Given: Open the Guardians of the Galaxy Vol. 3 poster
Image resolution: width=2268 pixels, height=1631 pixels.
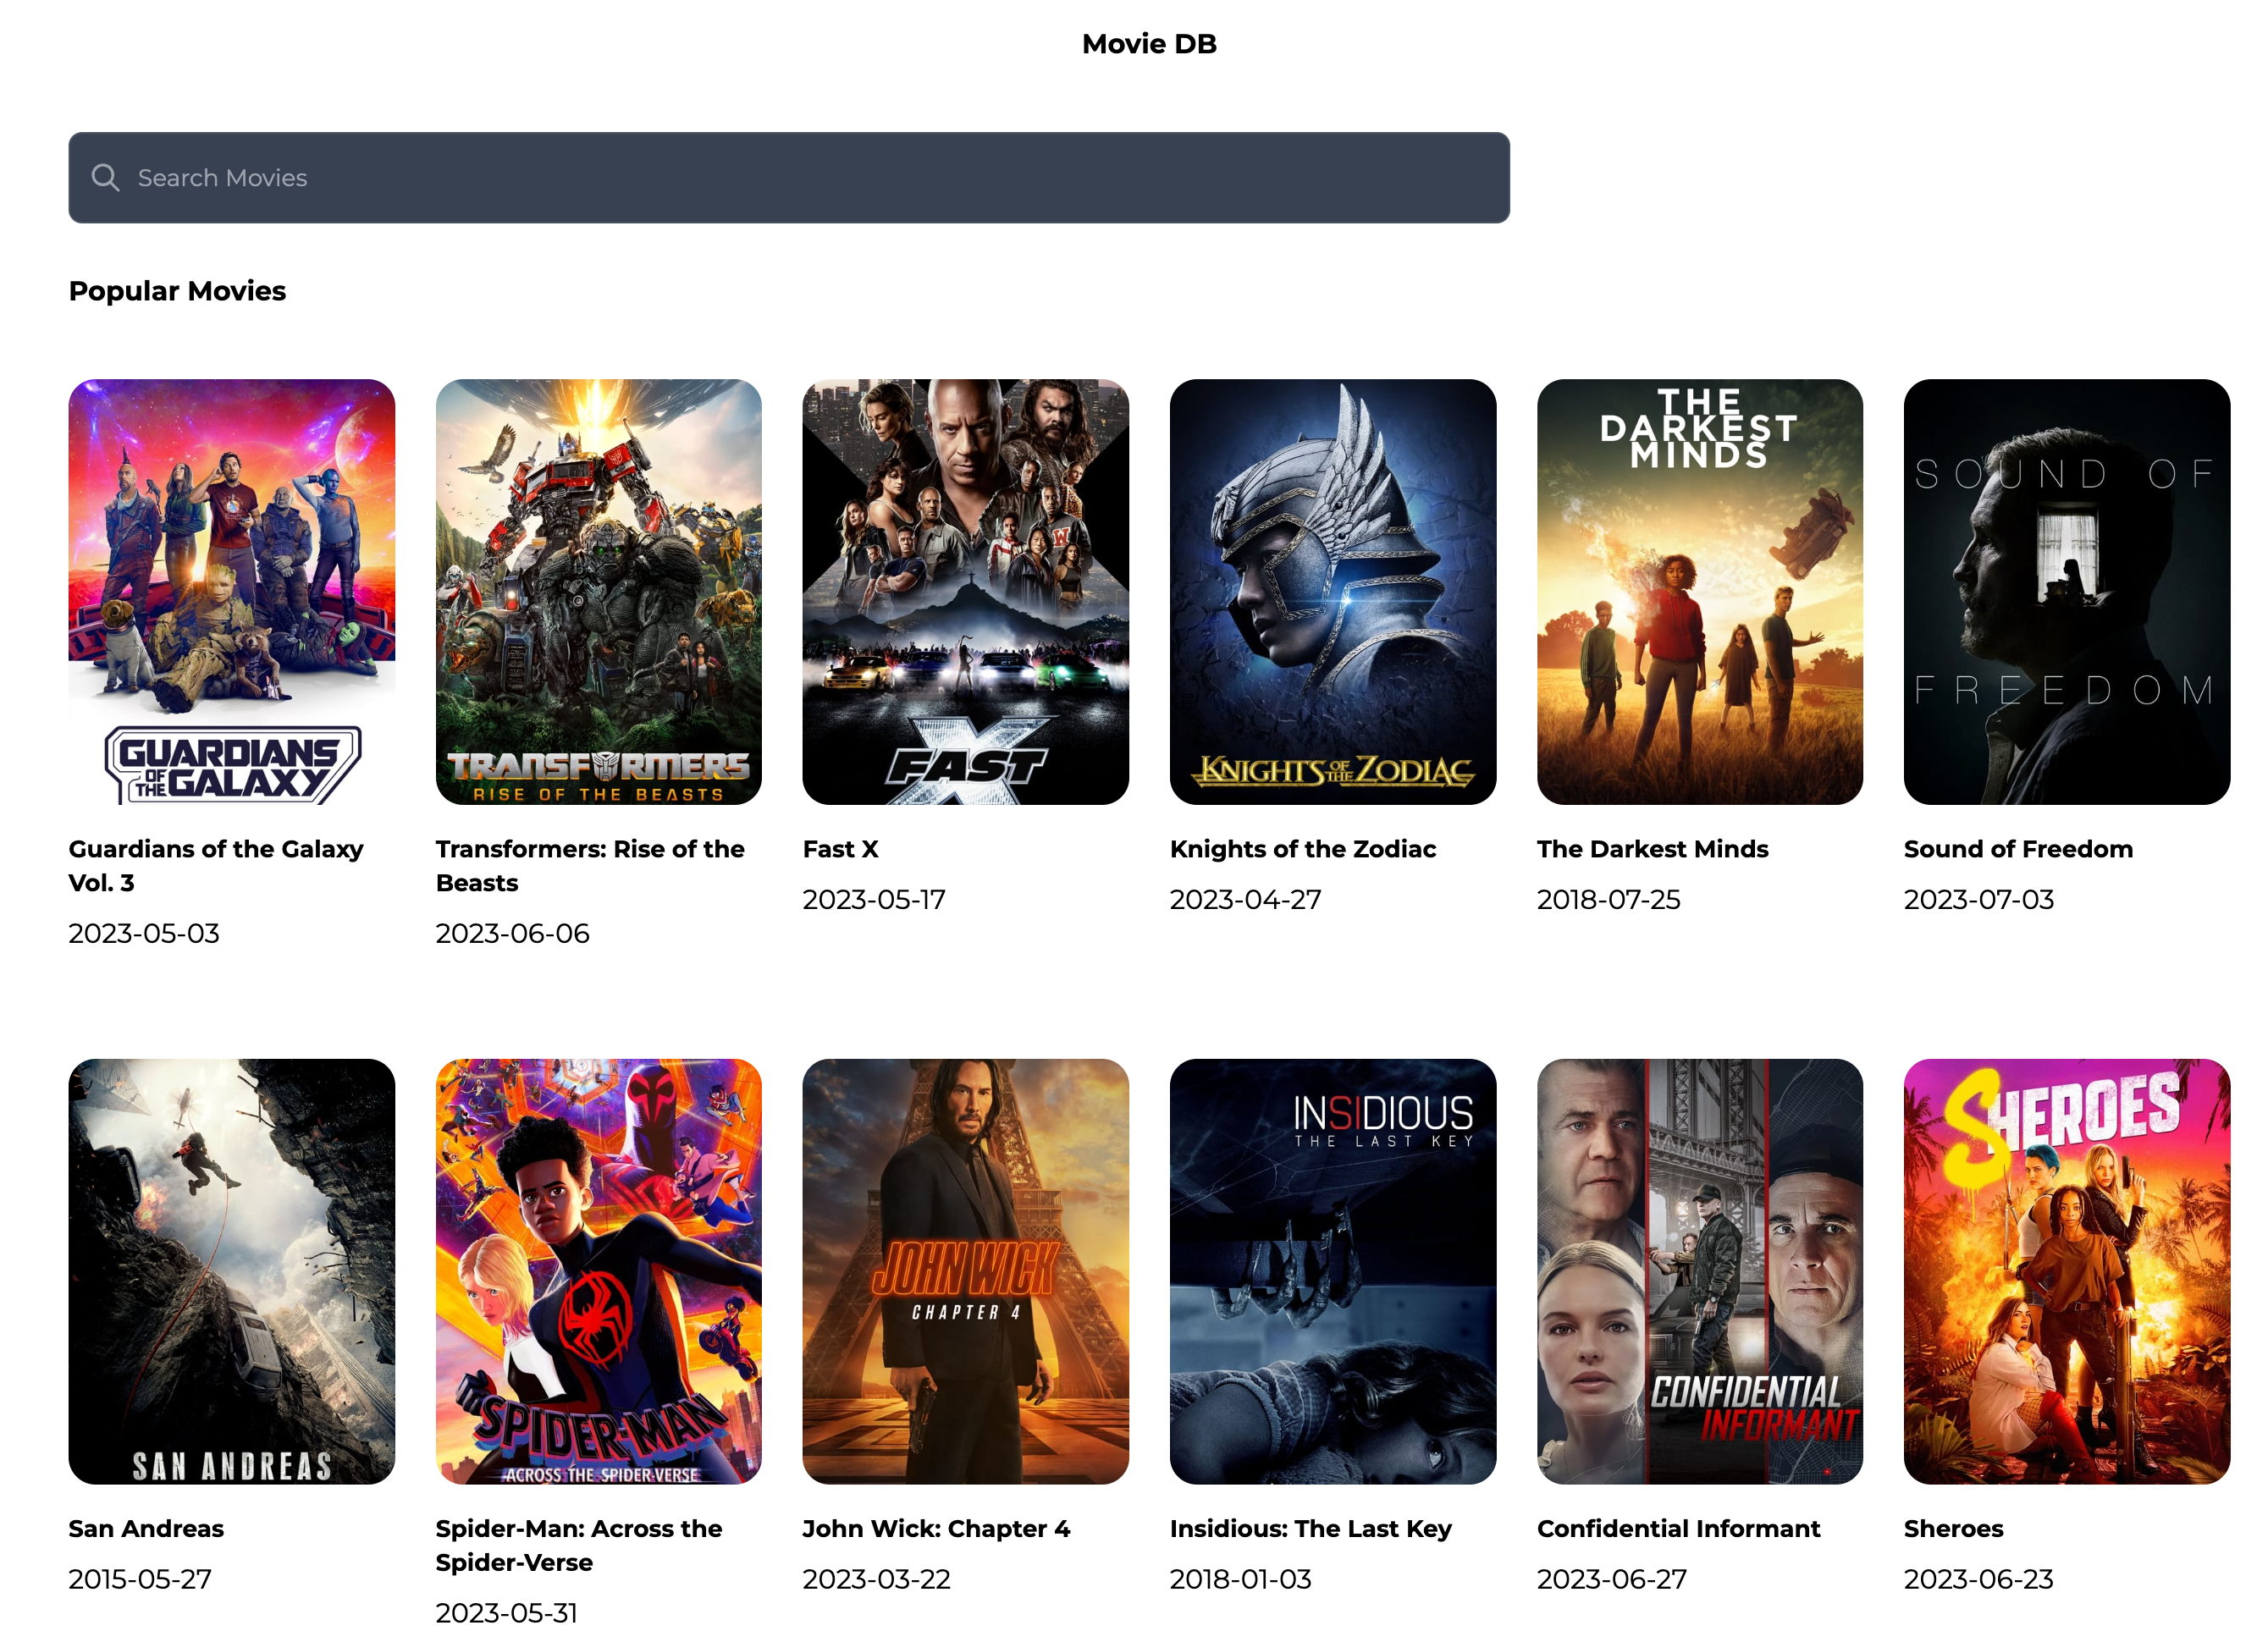Looking at the screenshot, I should tap(232, 592).
